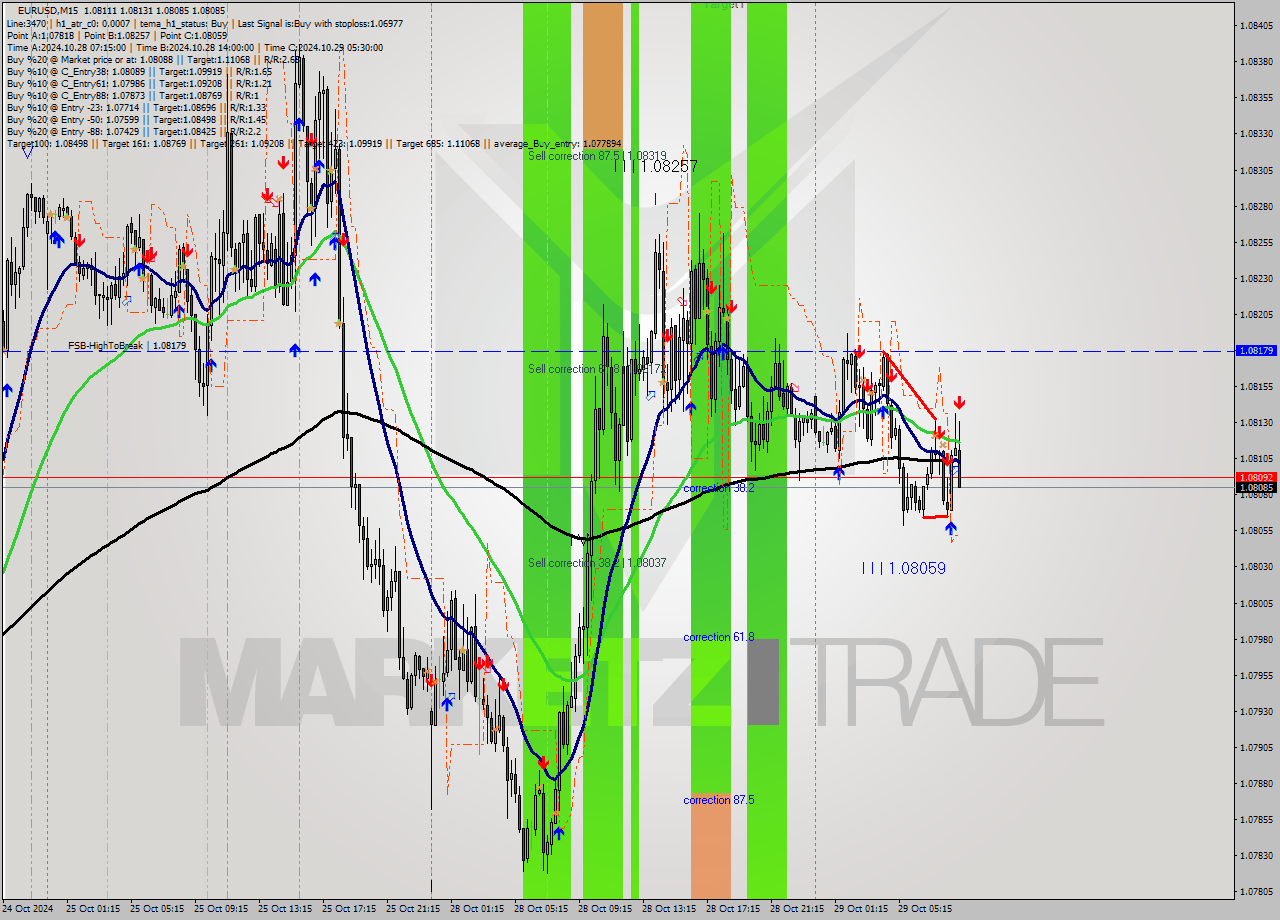Select the blue 'correction 38.2' label

click(x=719, y=488)
